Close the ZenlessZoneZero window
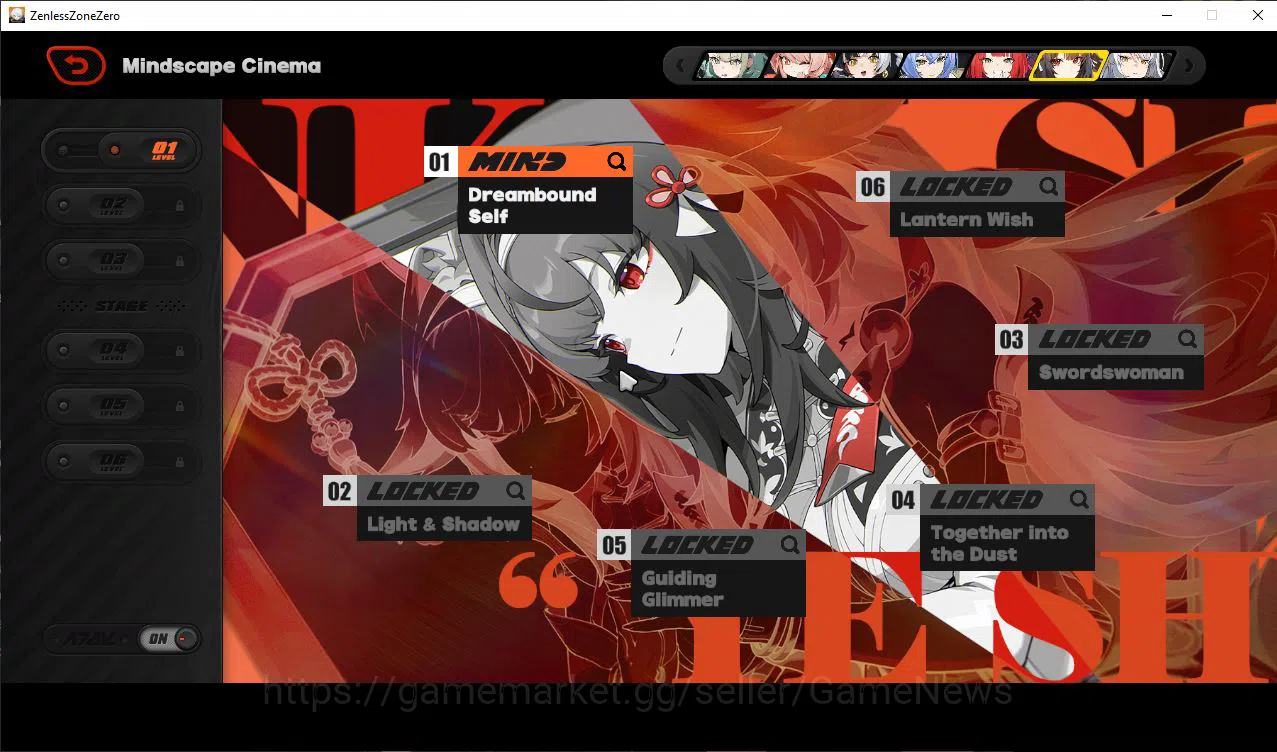The height and width of the screenshot is (752, 1277). pos(1257,15)
